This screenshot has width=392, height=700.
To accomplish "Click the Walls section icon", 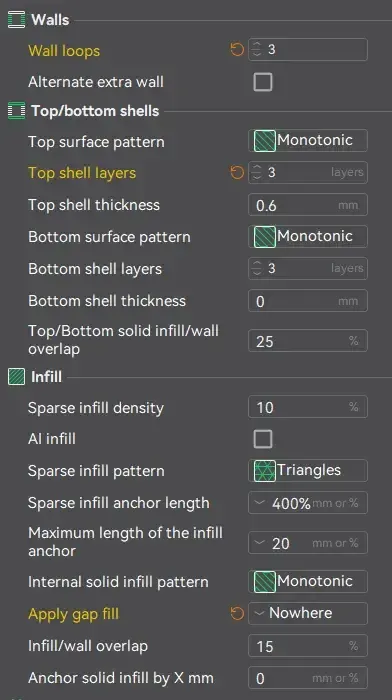I will coord(17,20).
